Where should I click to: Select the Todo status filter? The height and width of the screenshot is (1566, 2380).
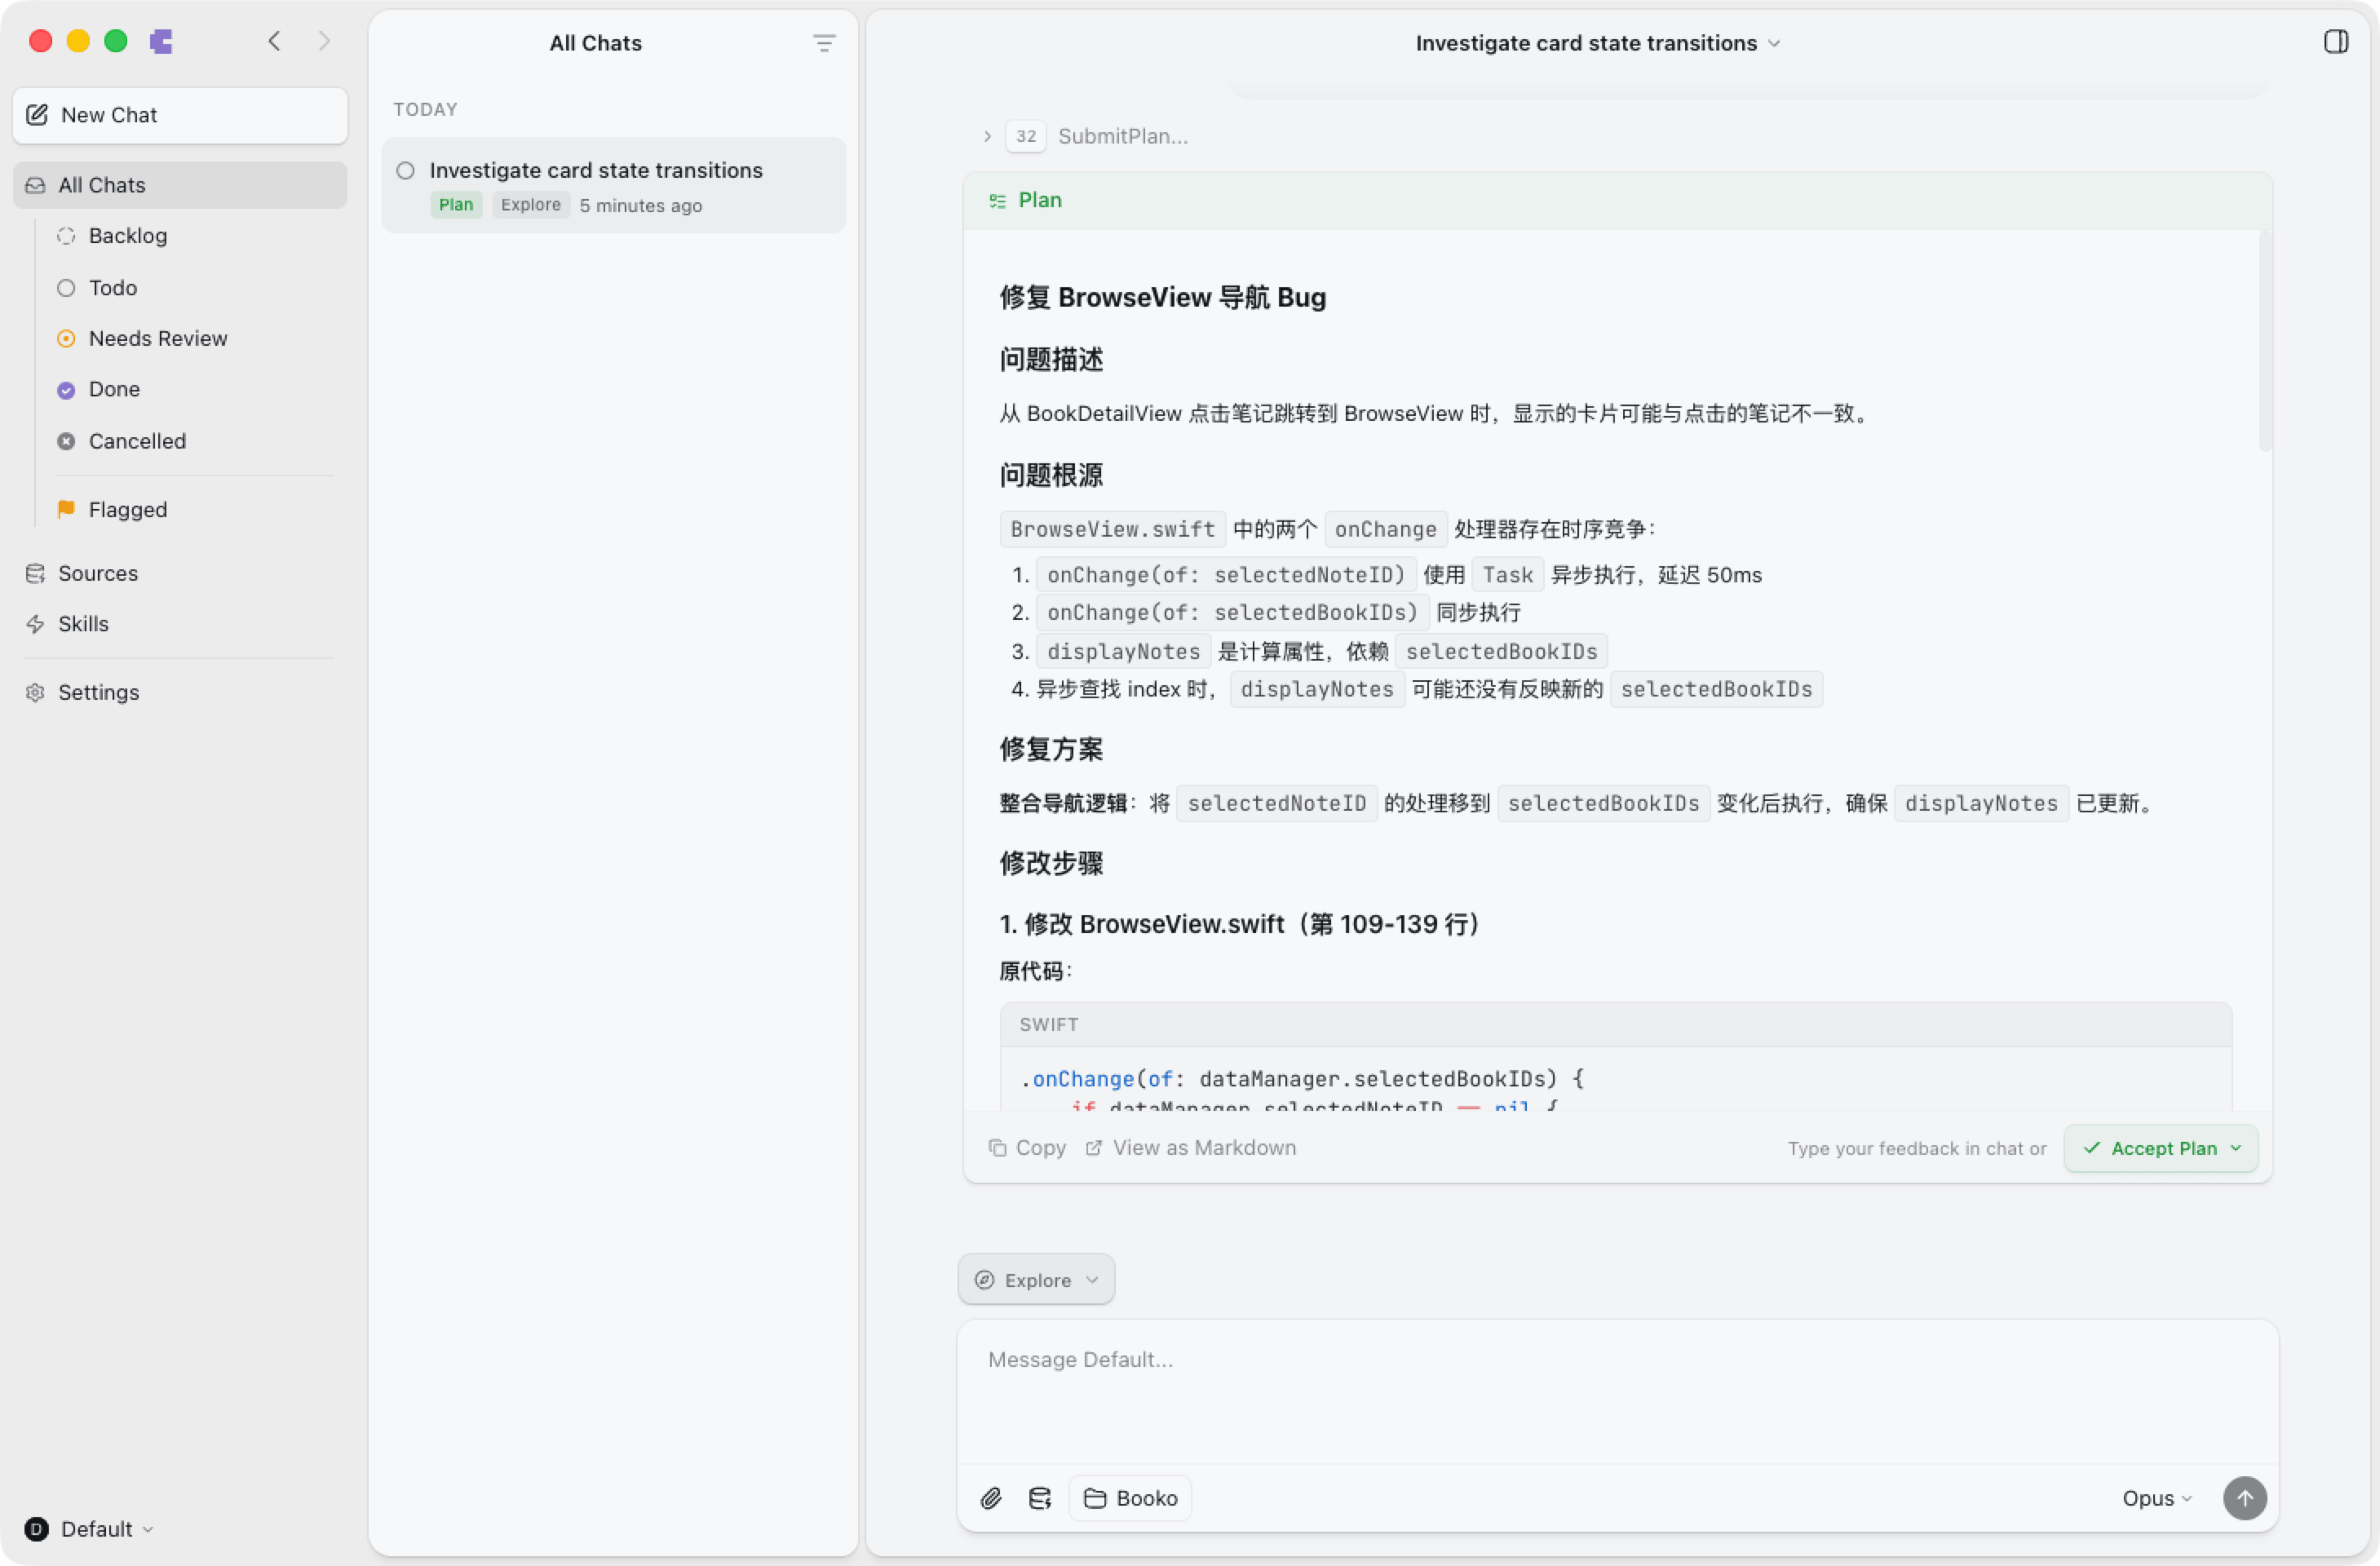coord(112,288)
